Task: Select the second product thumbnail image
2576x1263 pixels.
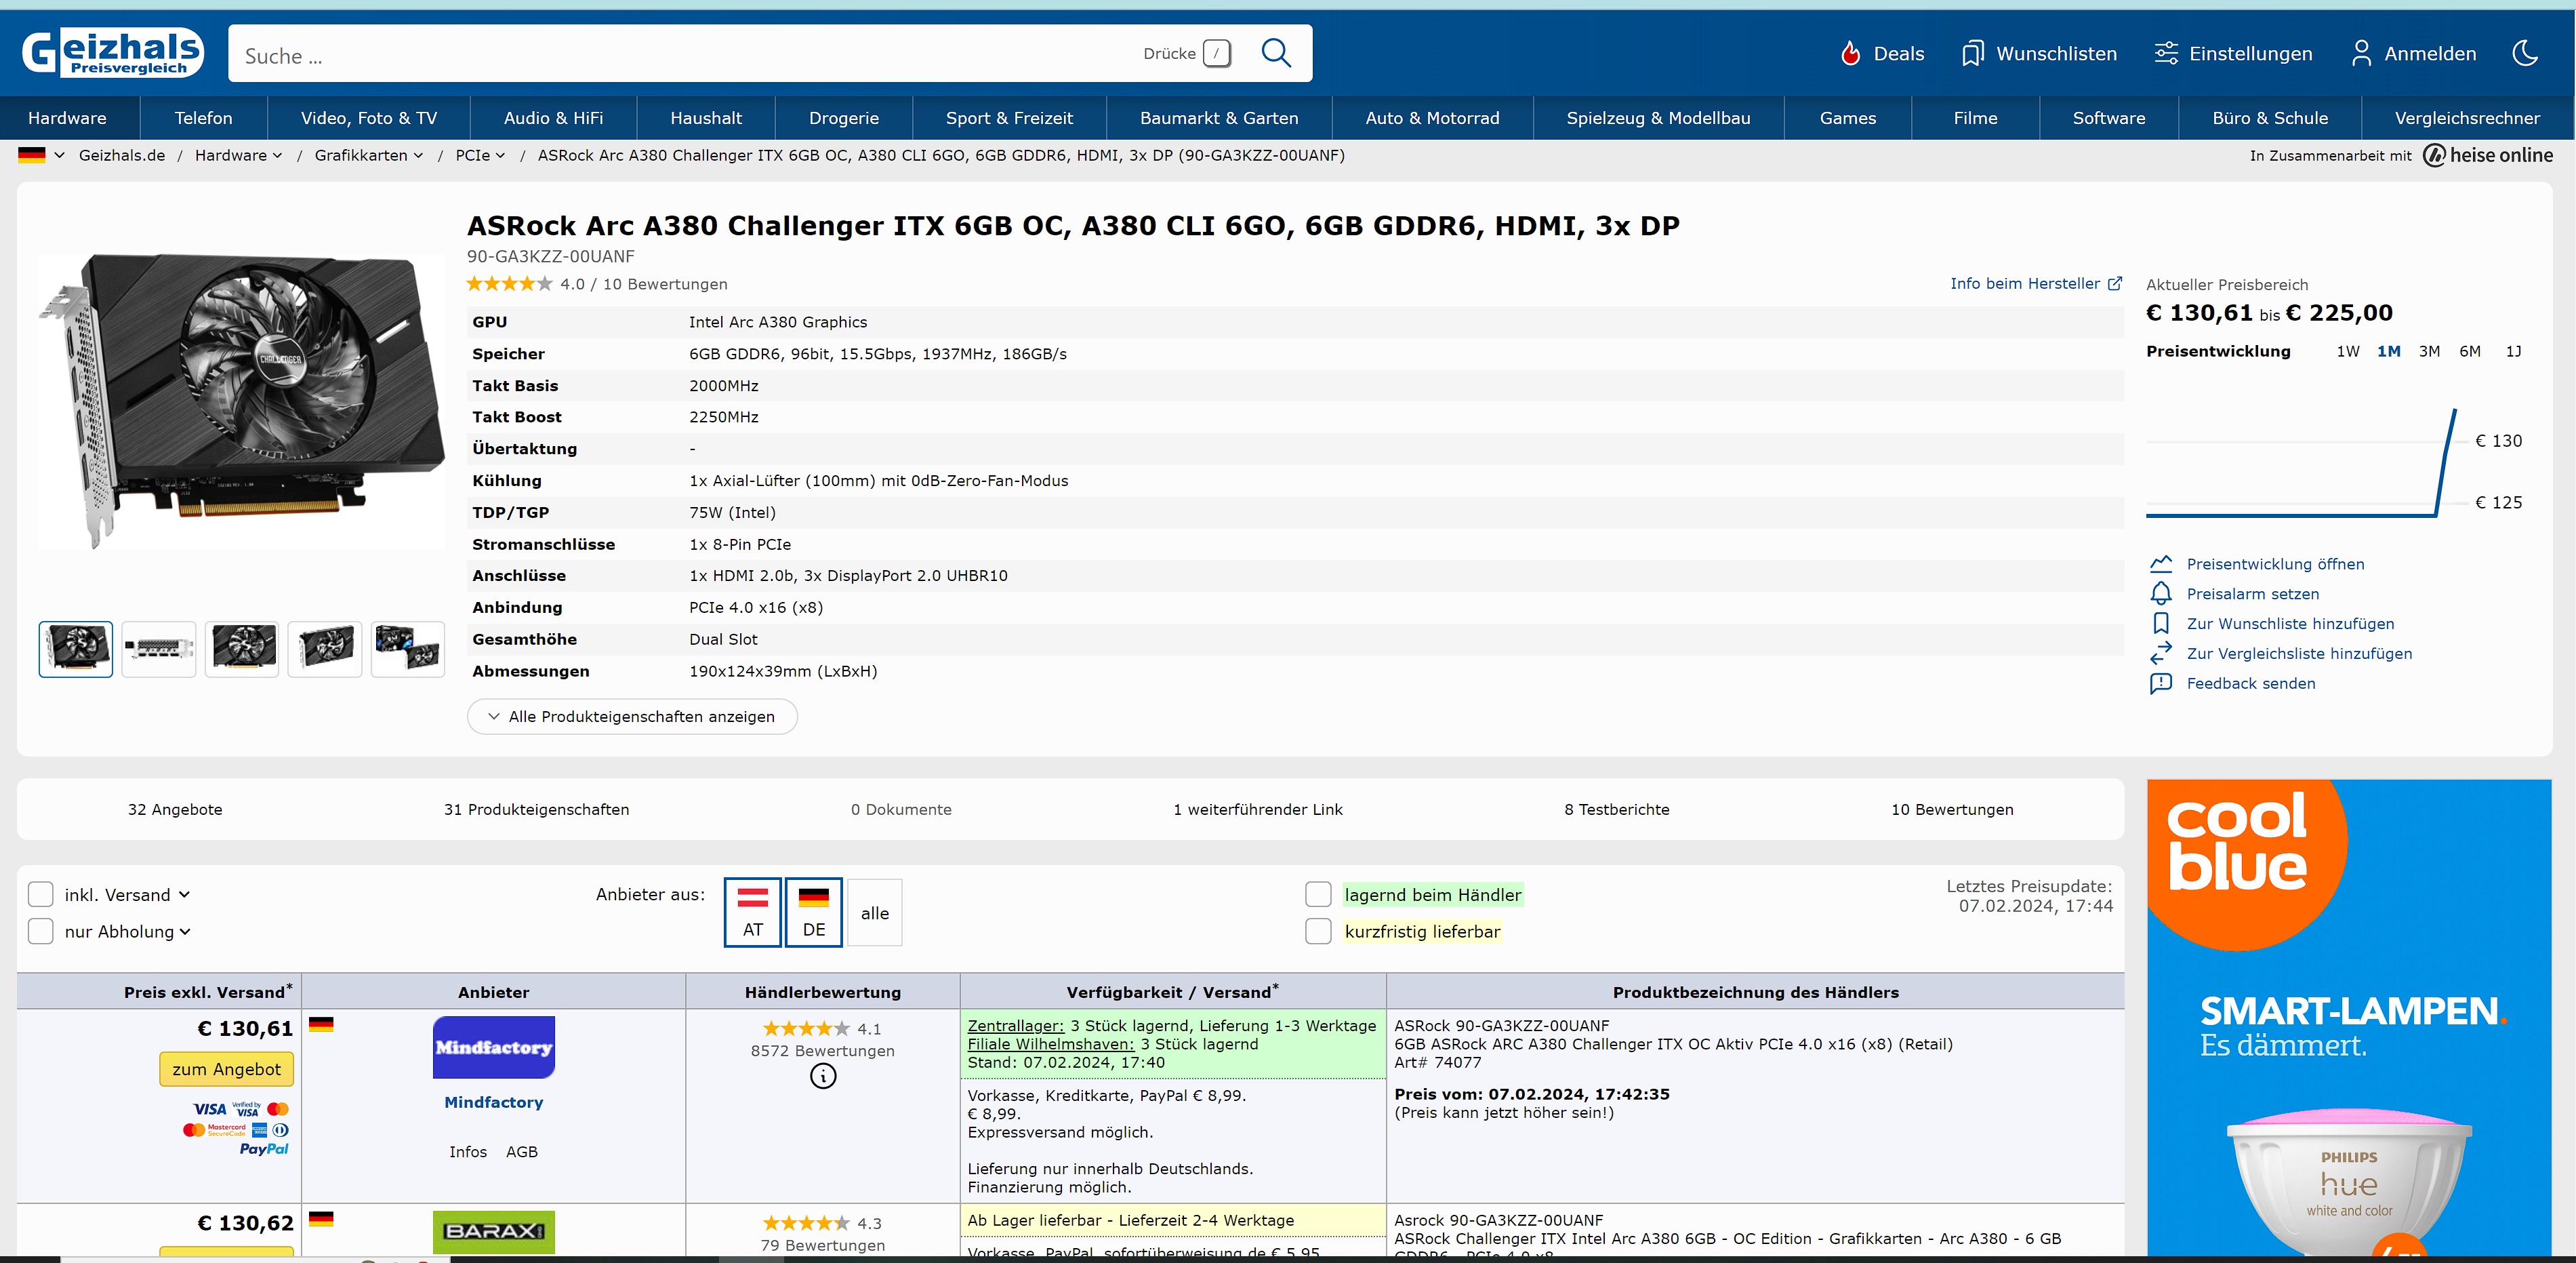Action: point(159,649)
